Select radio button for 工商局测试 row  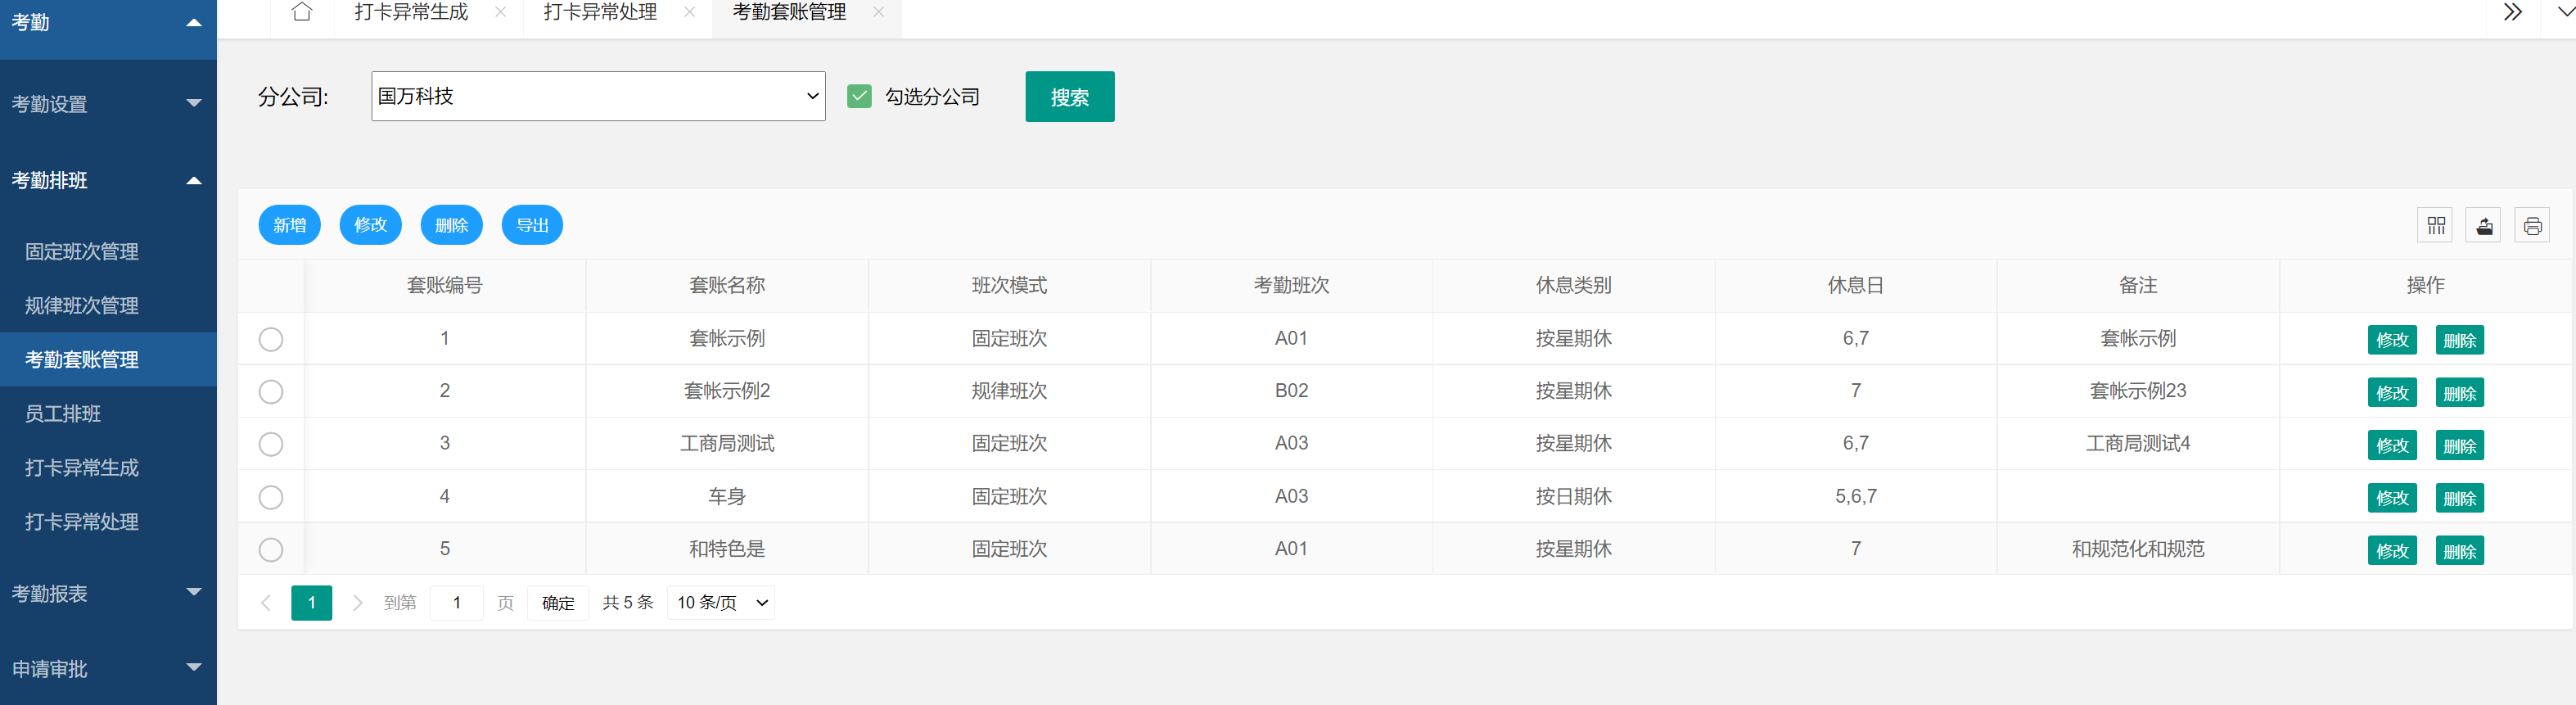pos(271,444)
